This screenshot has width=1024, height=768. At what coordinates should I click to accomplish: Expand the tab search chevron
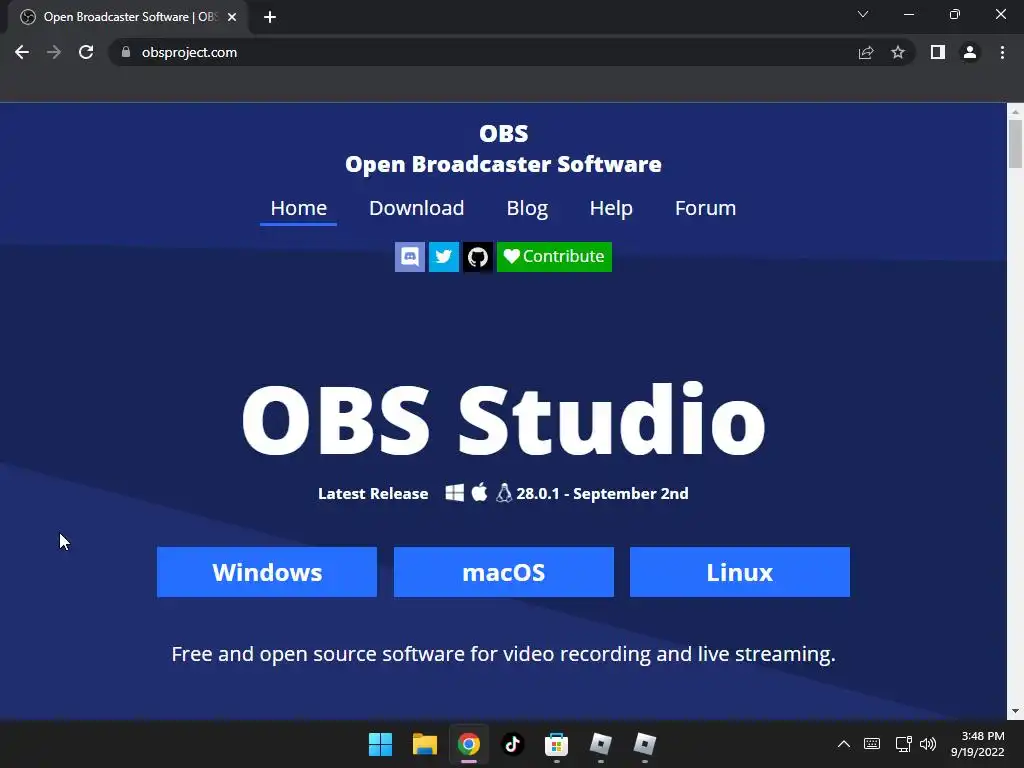863,14
